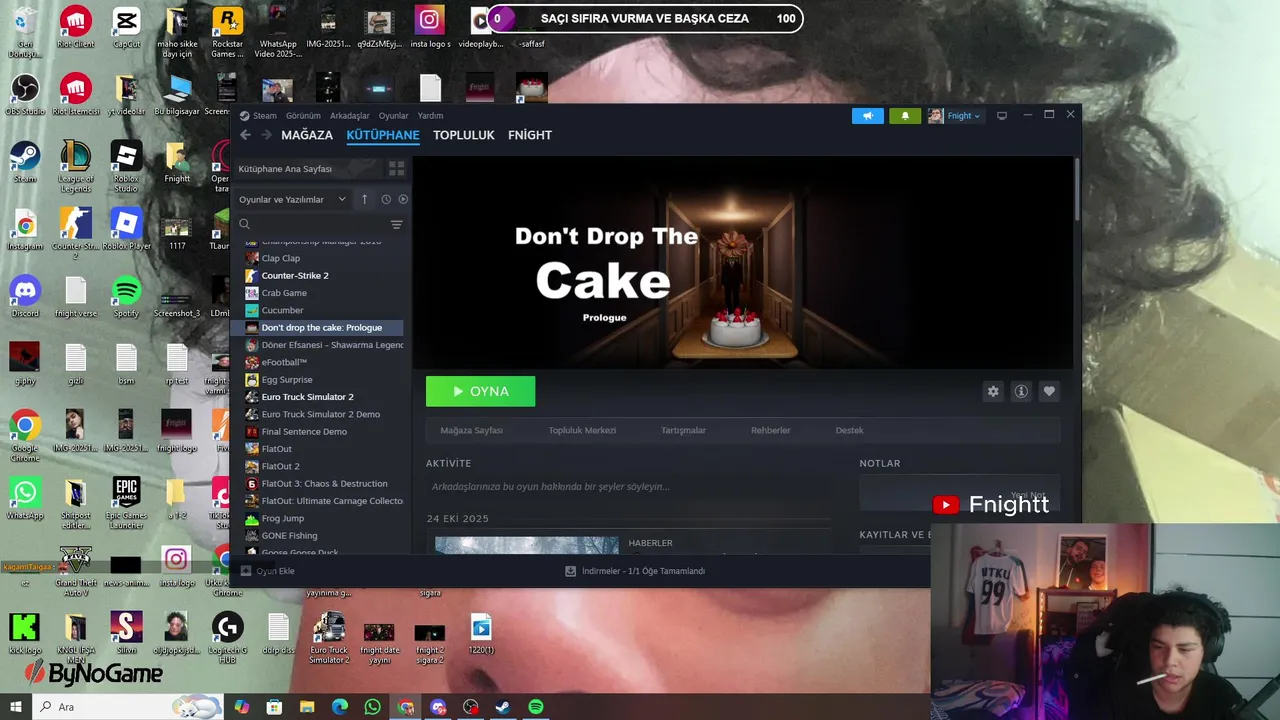This screenshot has width=1280, height=720.
Task: Open game settings gear icon
Action: 993,391
